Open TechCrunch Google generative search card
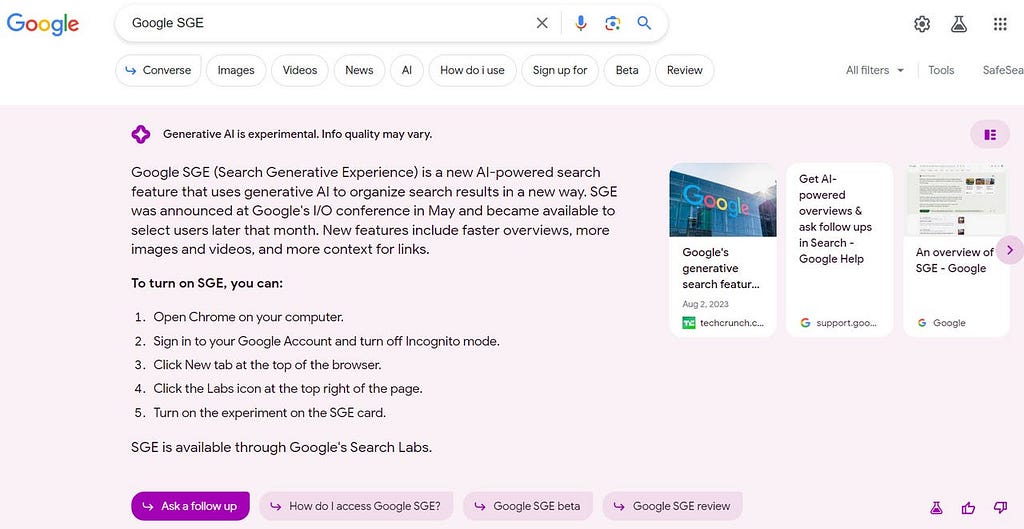 click(723, 249)
